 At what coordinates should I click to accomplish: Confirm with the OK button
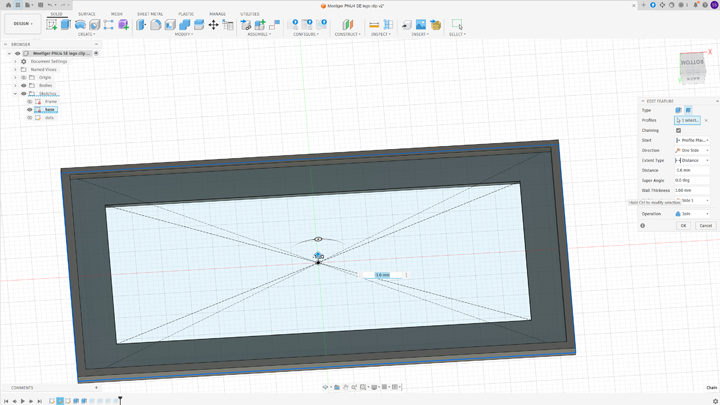tap(683, 225)
